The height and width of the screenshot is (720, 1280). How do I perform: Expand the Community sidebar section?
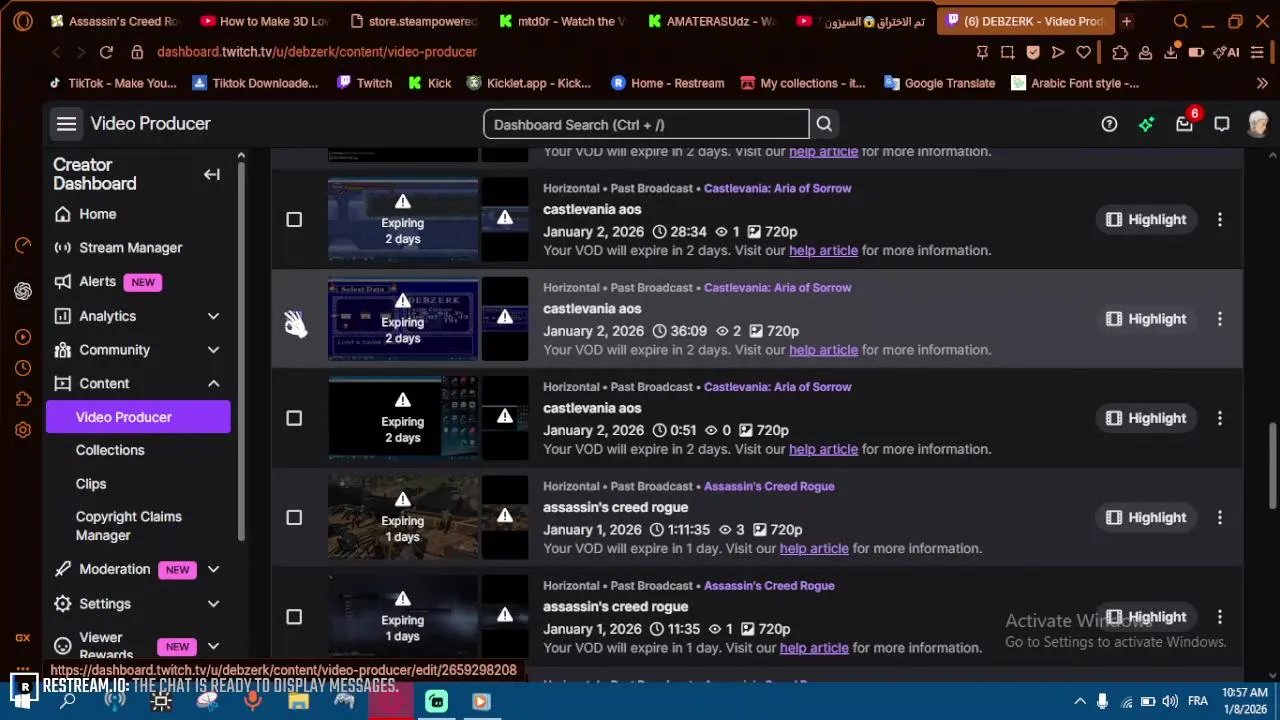(213, 350)
